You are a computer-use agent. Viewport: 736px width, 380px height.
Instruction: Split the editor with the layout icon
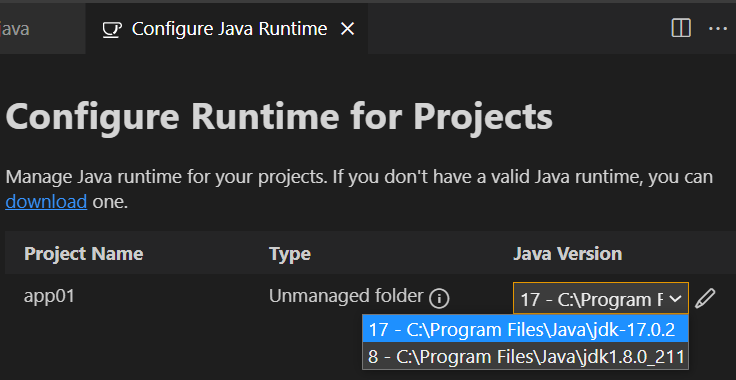[x=681, y=28]
